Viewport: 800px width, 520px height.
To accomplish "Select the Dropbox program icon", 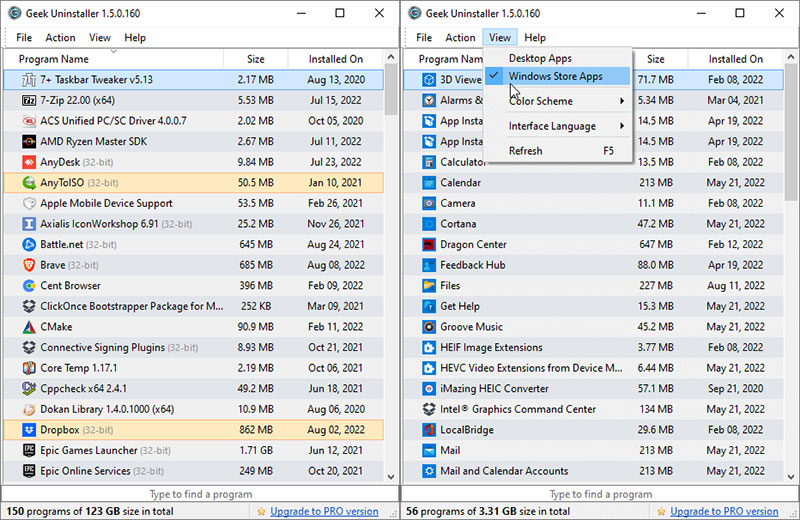I will coord(29,430).
